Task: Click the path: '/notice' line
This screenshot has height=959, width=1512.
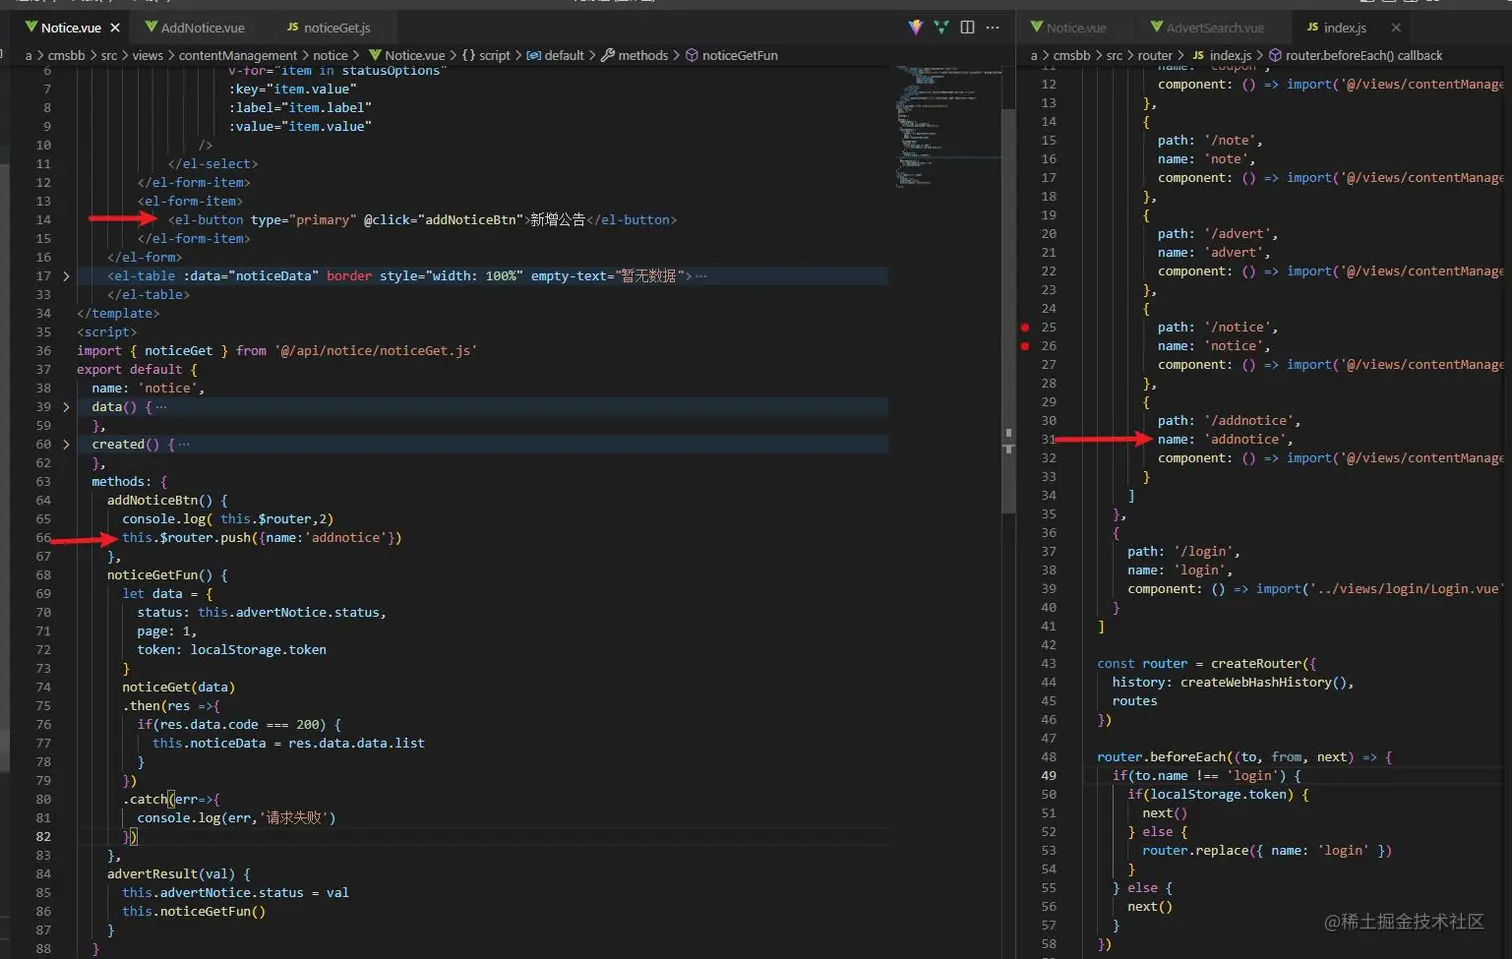Action: (1217, 327)
